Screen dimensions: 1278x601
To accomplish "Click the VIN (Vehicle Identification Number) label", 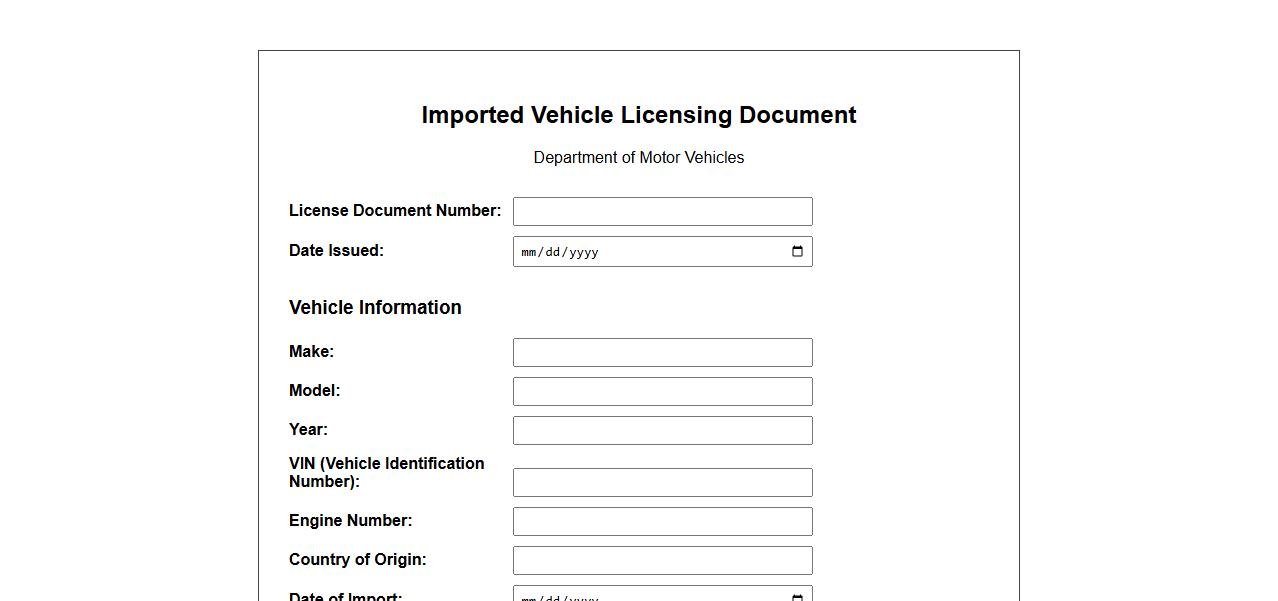I will click(x=386, y=472).
